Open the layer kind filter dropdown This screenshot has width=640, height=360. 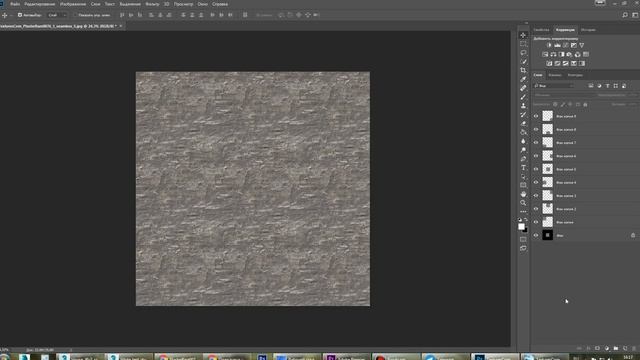553,86
